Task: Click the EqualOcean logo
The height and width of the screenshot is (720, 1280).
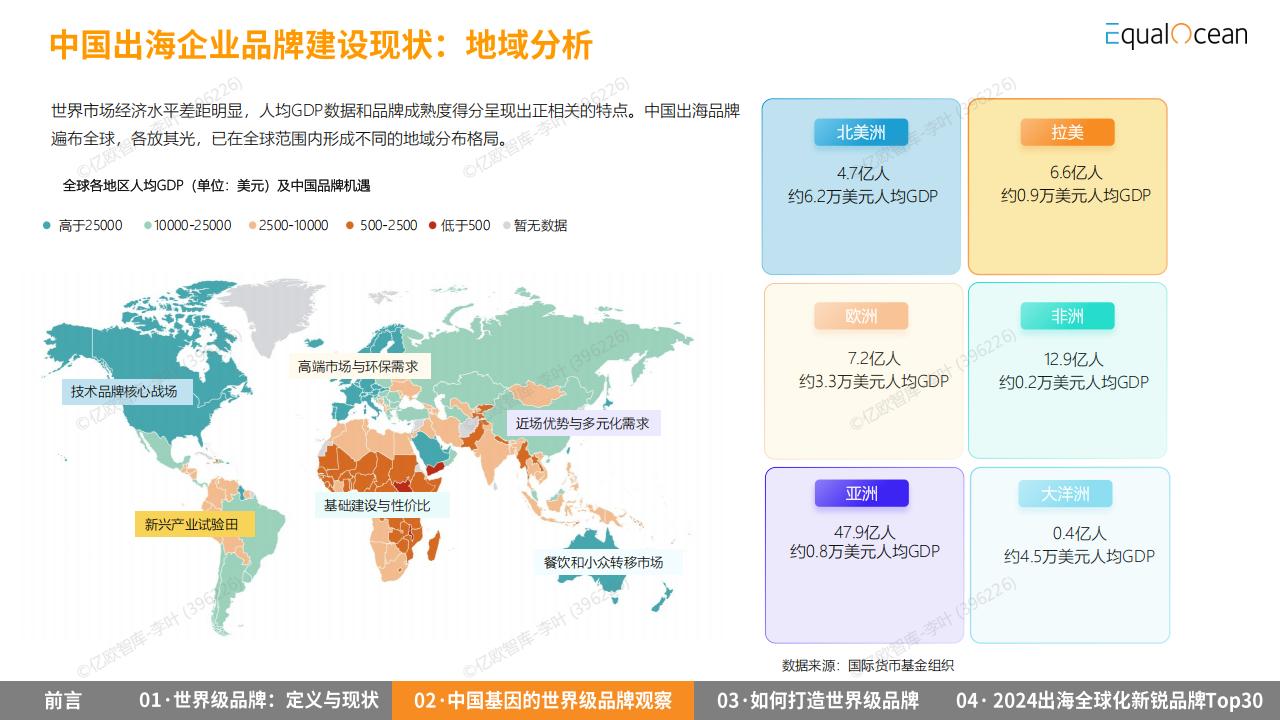Action: tap(1176, 34)
